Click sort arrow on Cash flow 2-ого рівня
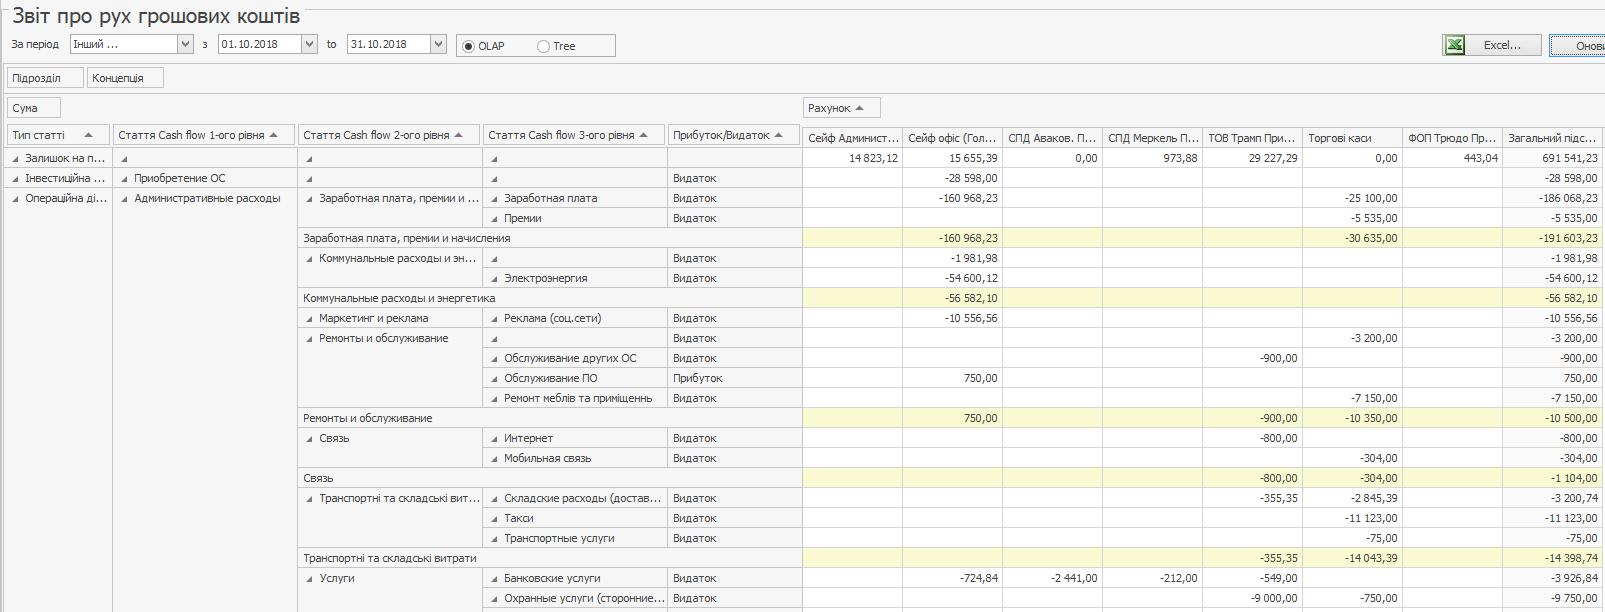This screenshot has width=1605, height=612. coord(459,135)
